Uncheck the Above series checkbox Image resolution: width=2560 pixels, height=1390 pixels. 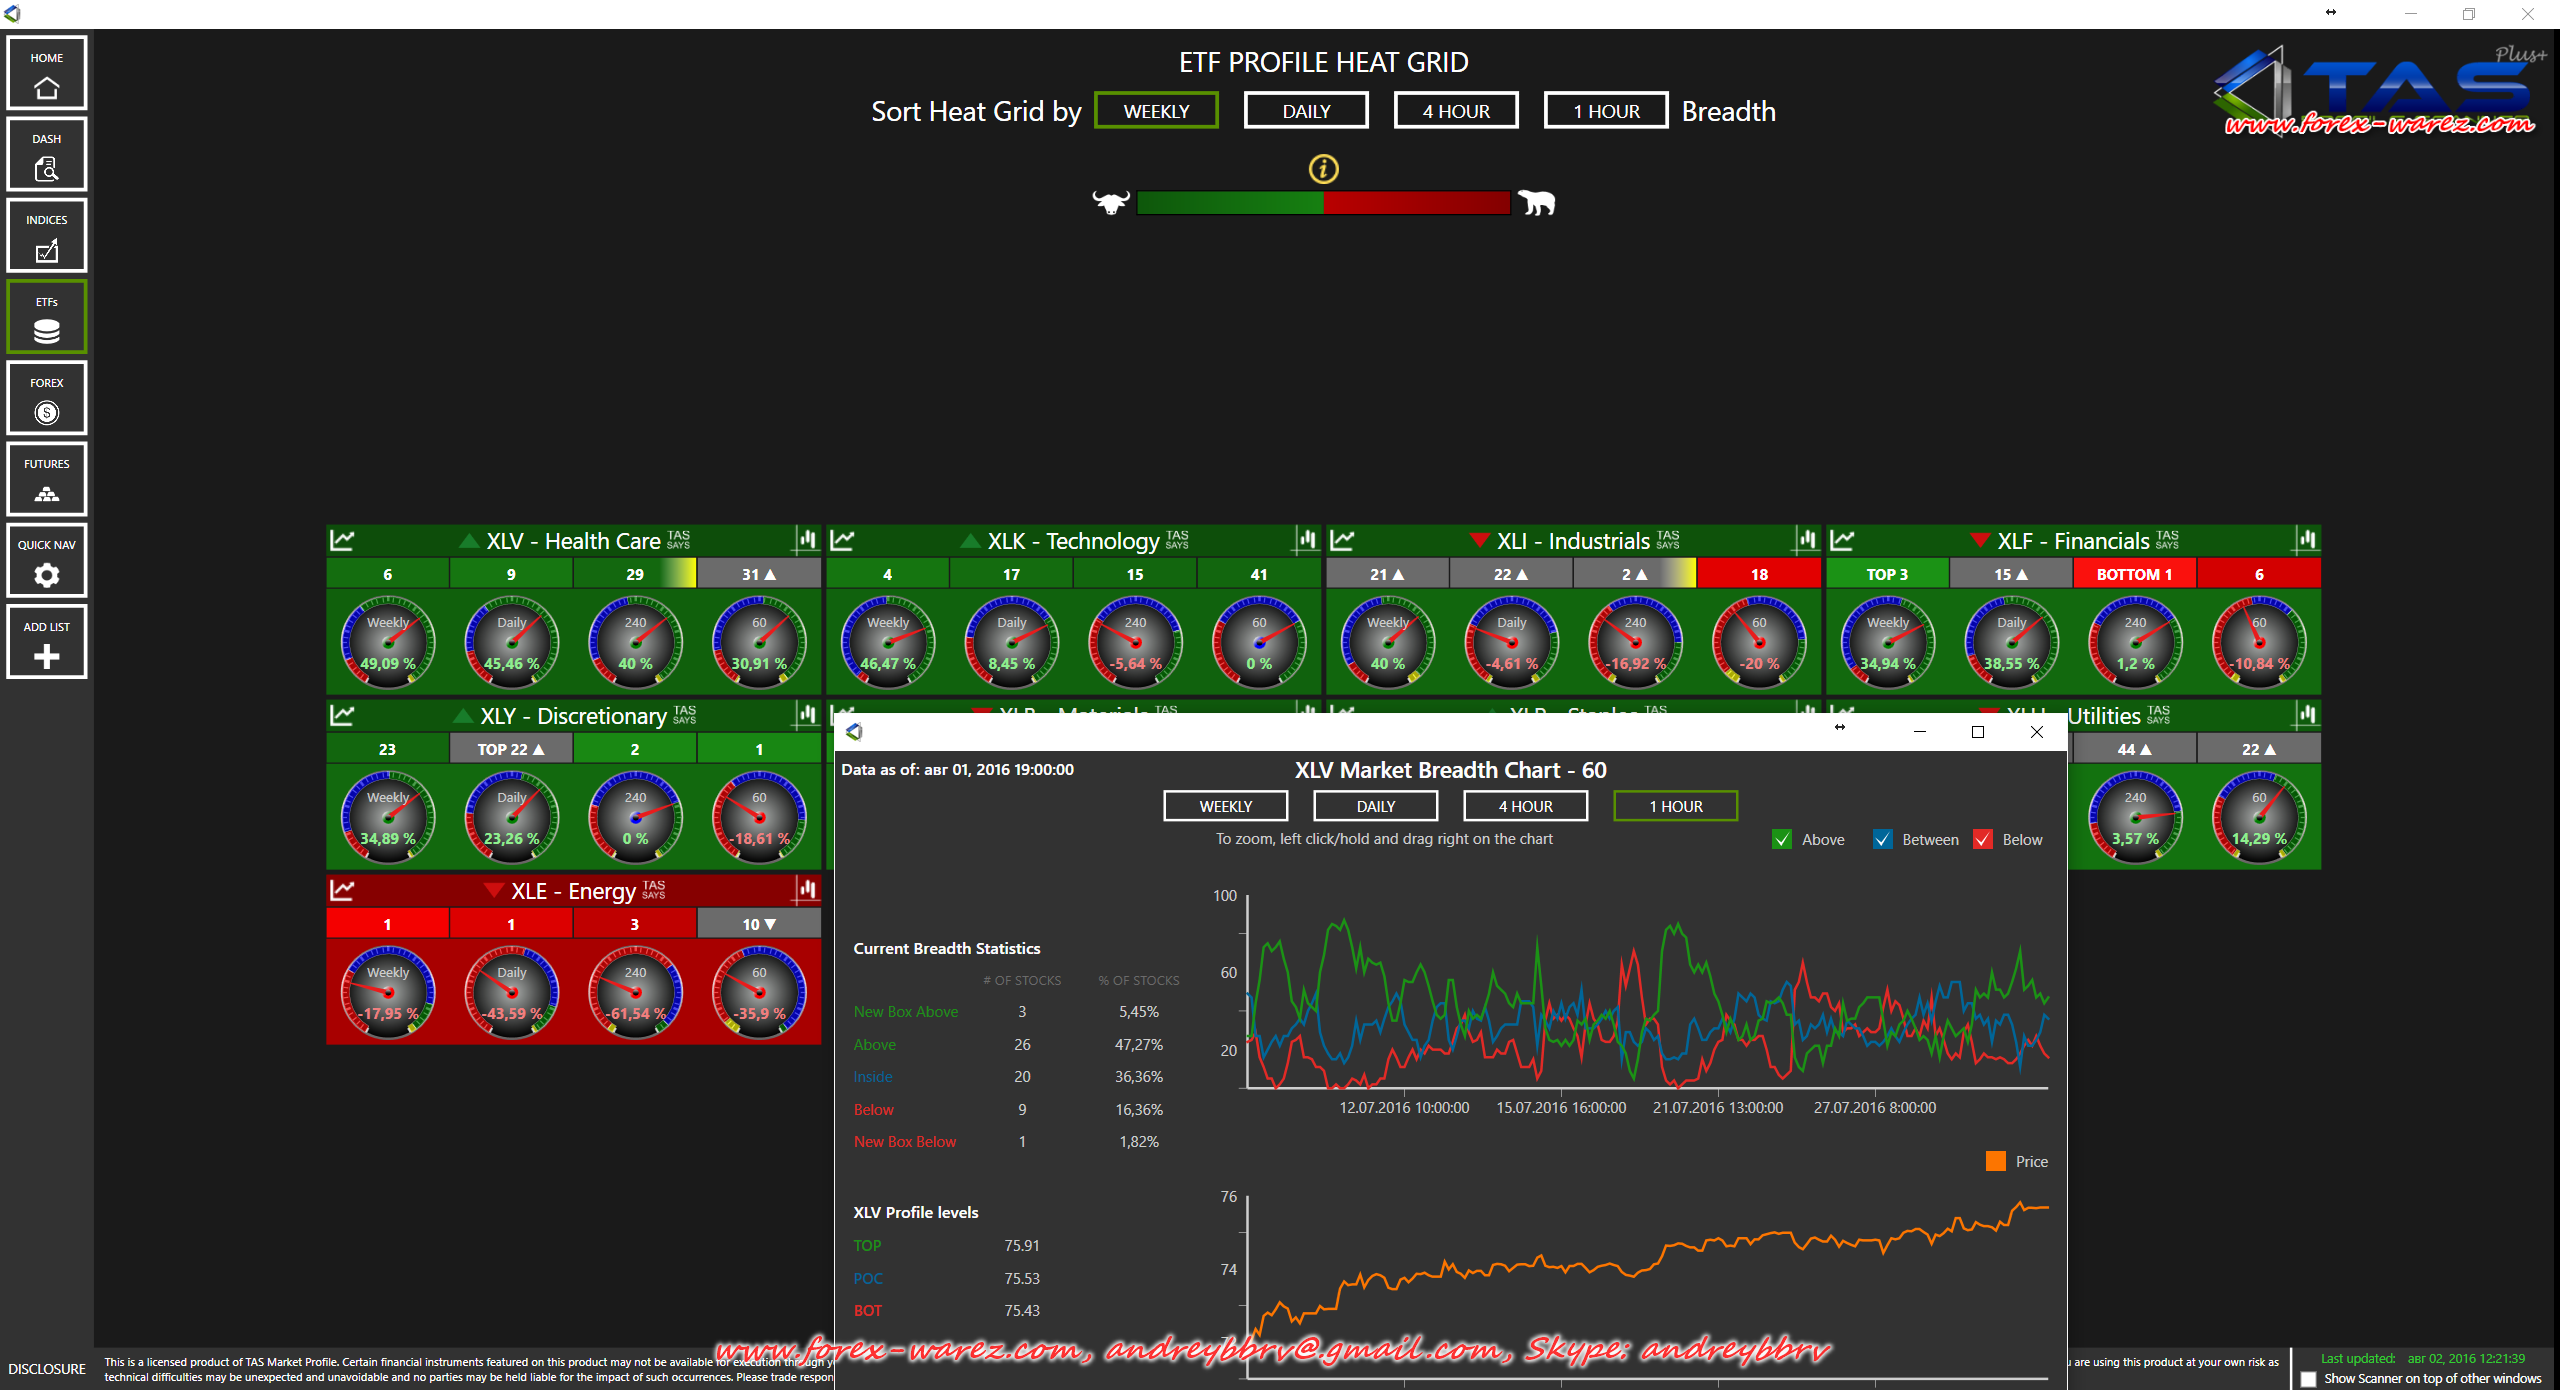click(x=1781, y=840)
